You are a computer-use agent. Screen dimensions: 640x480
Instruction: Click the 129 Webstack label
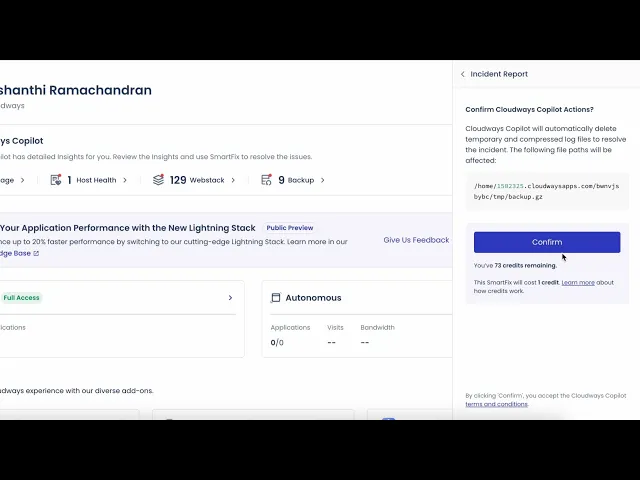click(197, 180)
